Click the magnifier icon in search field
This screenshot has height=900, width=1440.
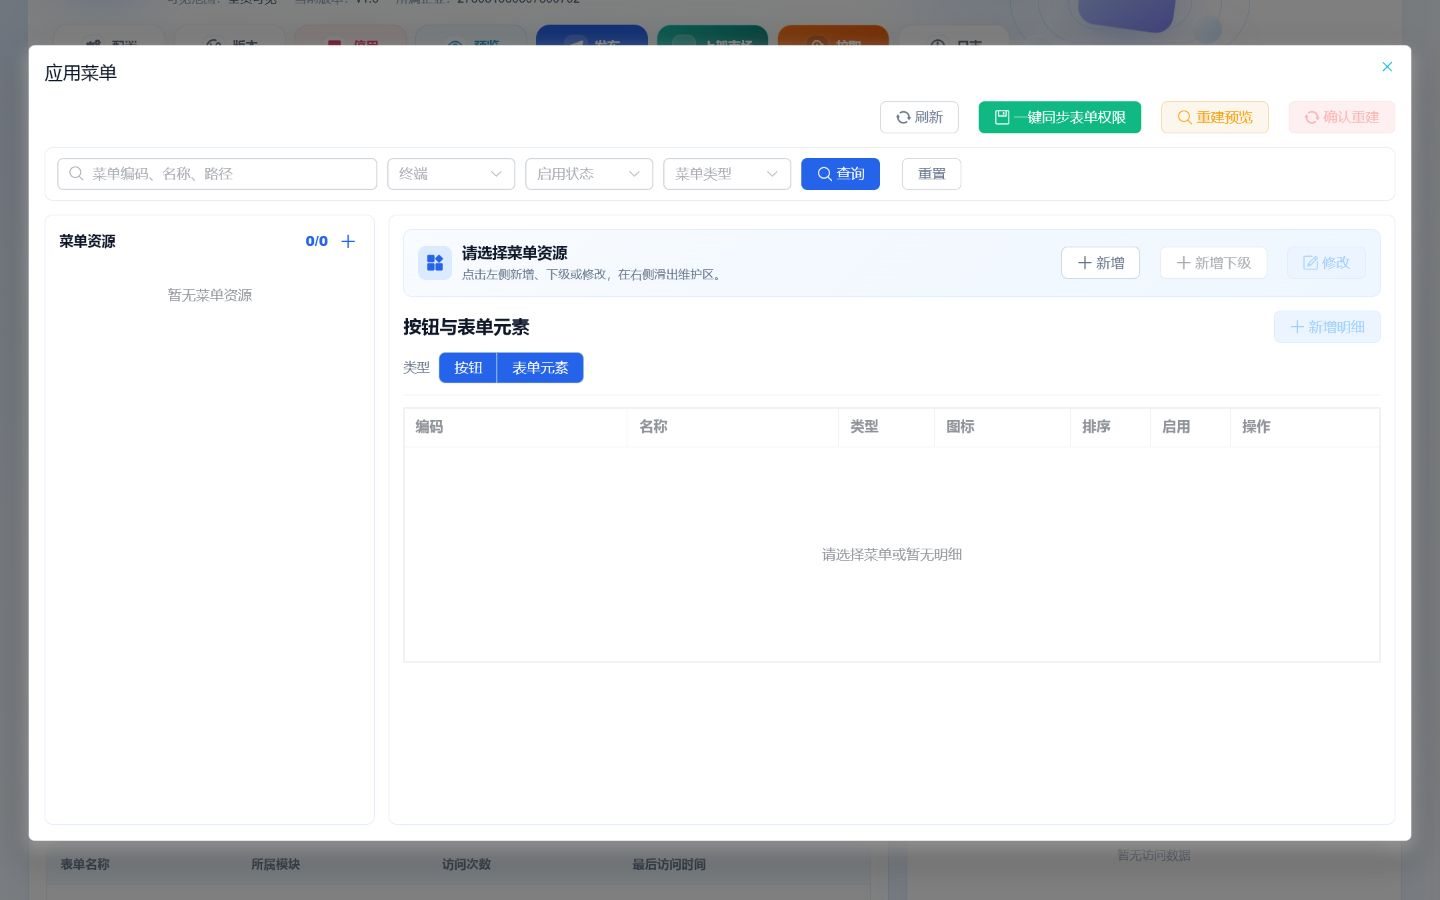click(x=76, y=174)
